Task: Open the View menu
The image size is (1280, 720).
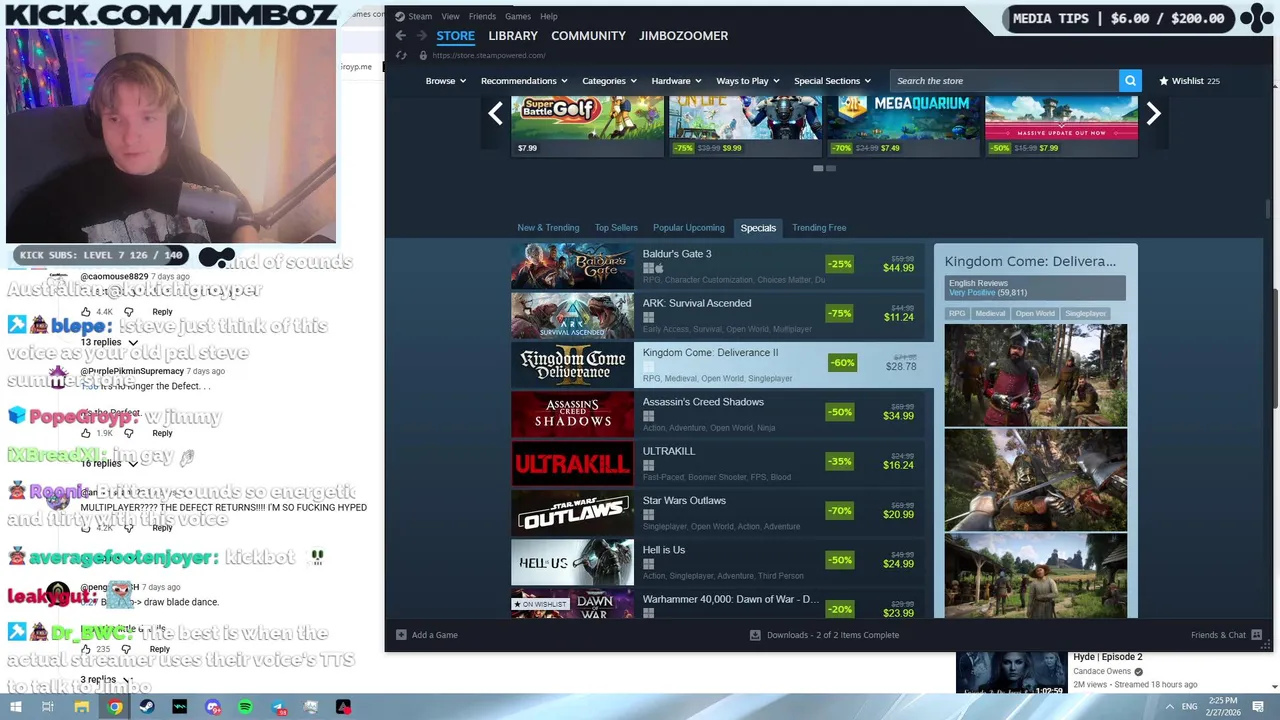Action: point(451,16)
